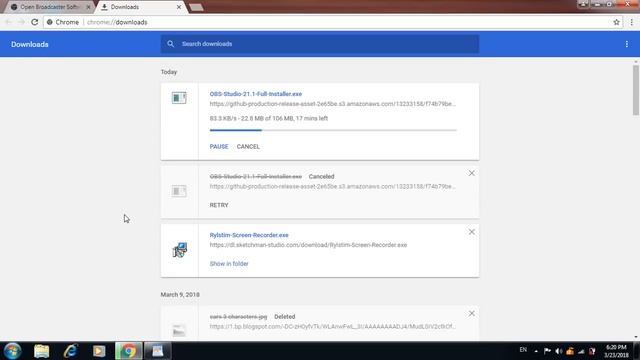The image size is (640, 360).
Task: Click the blogspot URL under the deleted file
Action: pyautogui.click(x=333, y=327)
